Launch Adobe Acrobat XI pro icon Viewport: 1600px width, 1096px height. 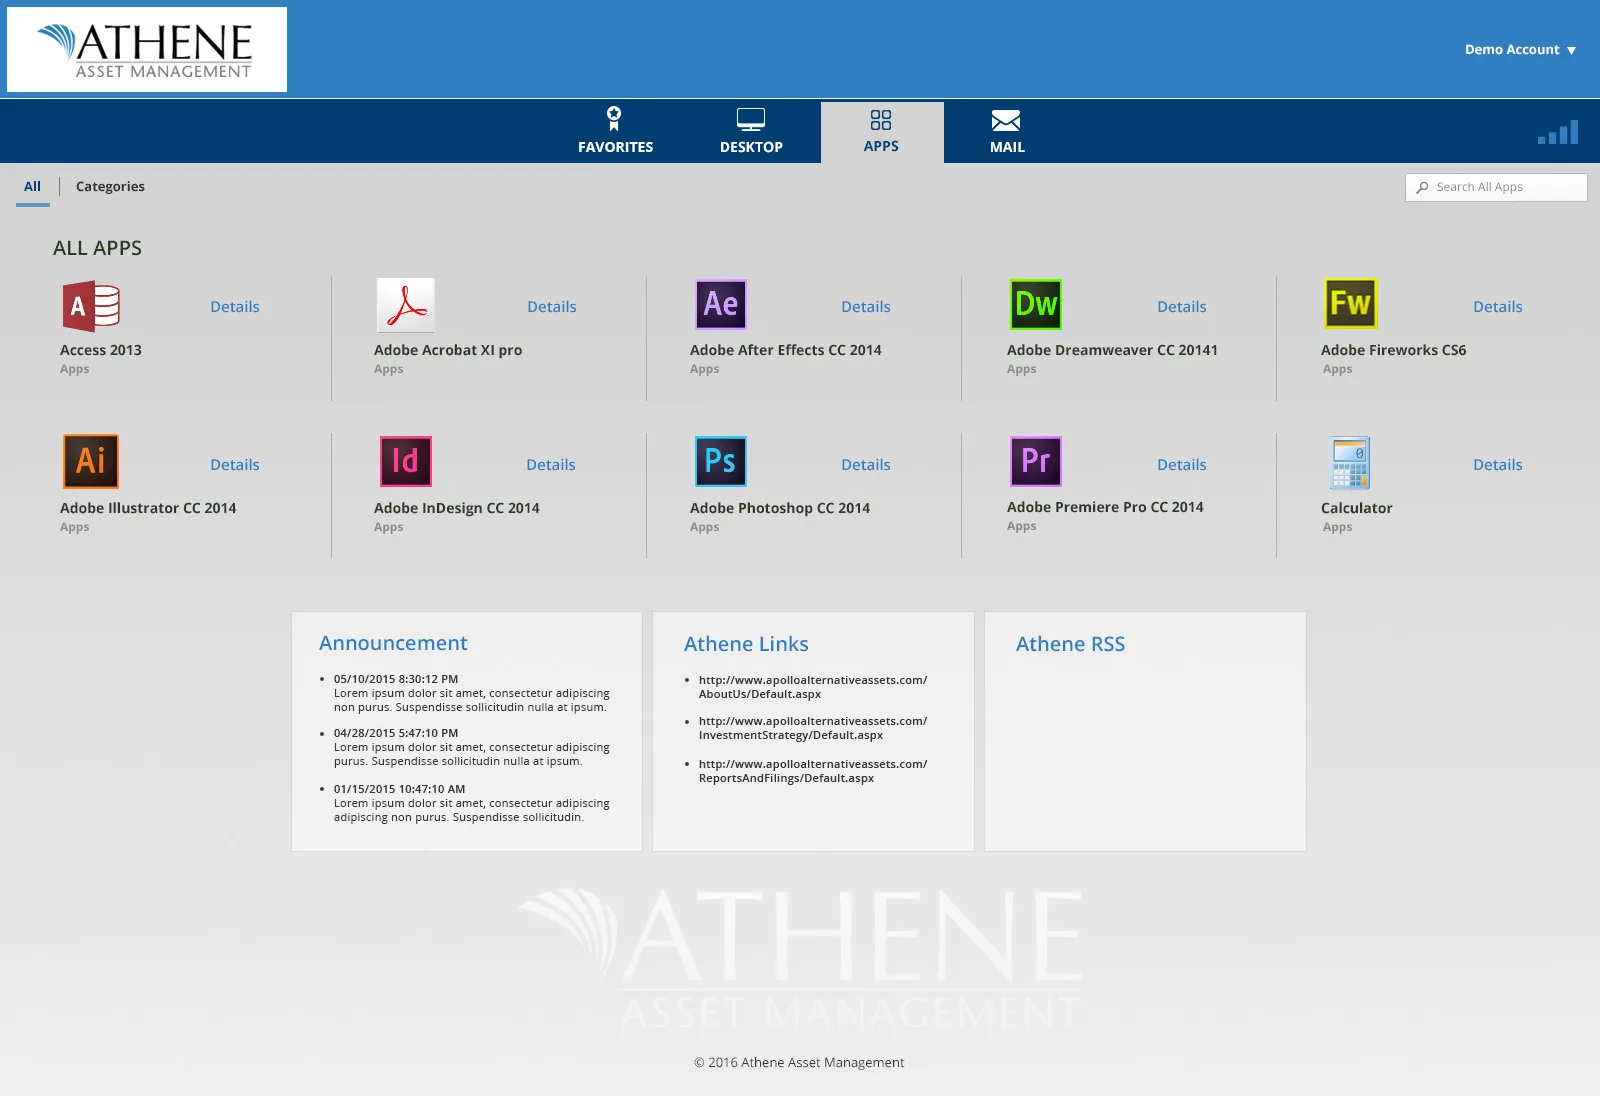[x=406, y=305]
